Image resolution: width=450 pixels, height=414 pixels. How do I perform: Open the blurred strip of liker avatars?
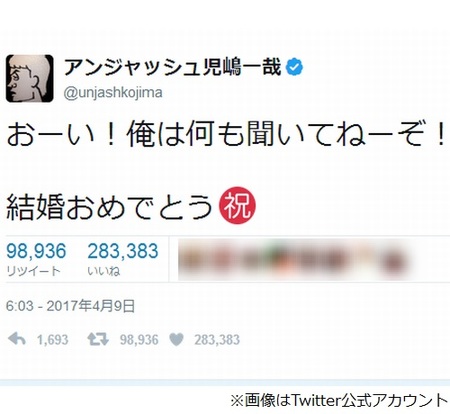coord(293,260)
